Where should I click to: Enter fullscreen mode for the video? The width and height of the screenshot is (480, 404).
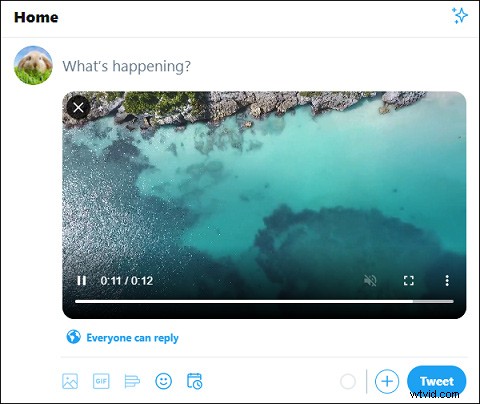409,281
